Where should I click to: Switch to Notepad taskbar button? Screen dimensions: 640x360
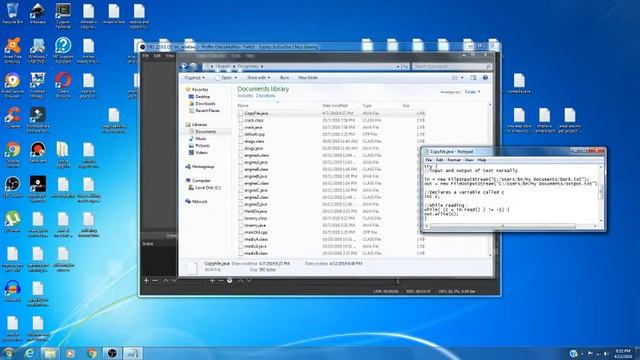133,353
